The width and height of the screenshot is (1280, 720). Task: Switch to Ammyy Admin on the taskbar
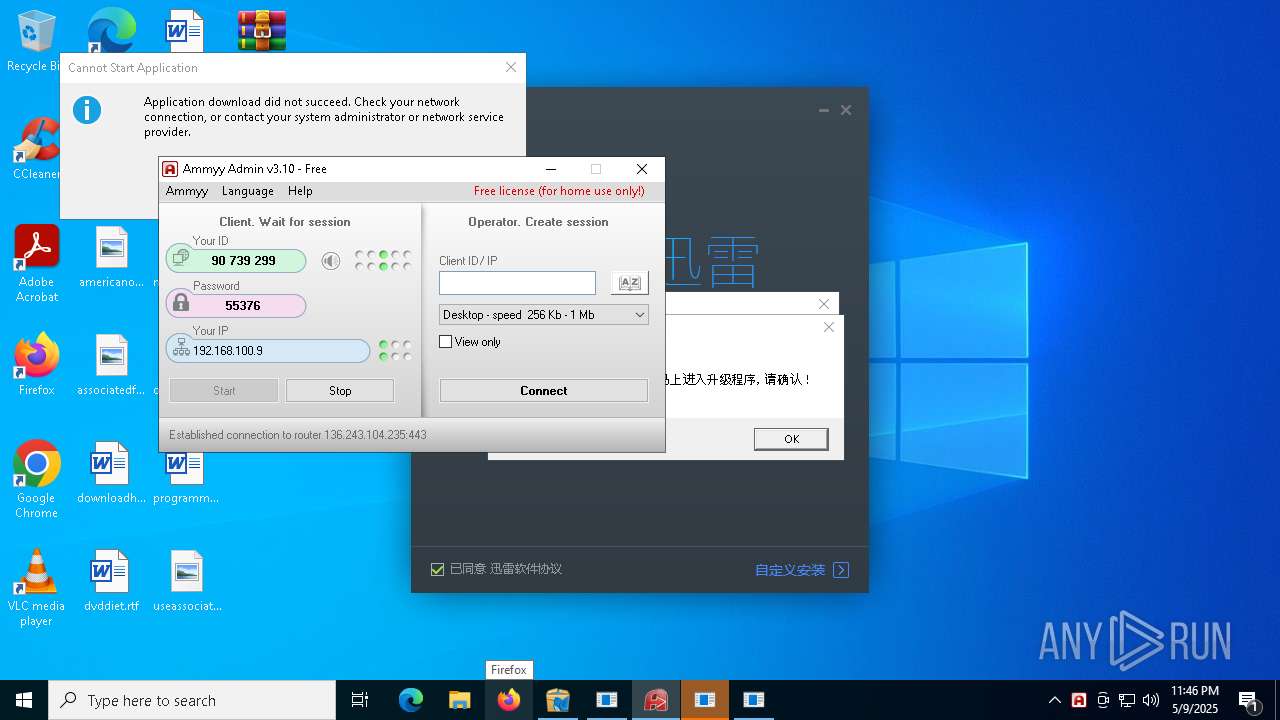click(656, 700)
